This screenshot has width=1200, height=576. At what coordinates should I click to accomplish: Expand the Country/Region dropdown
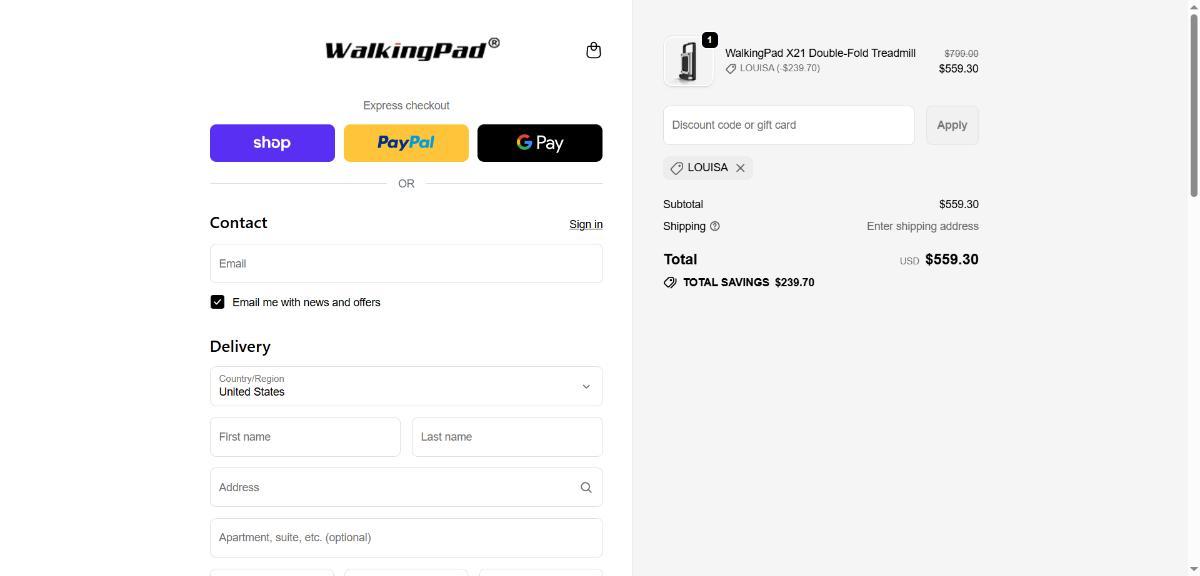point(406,386)
